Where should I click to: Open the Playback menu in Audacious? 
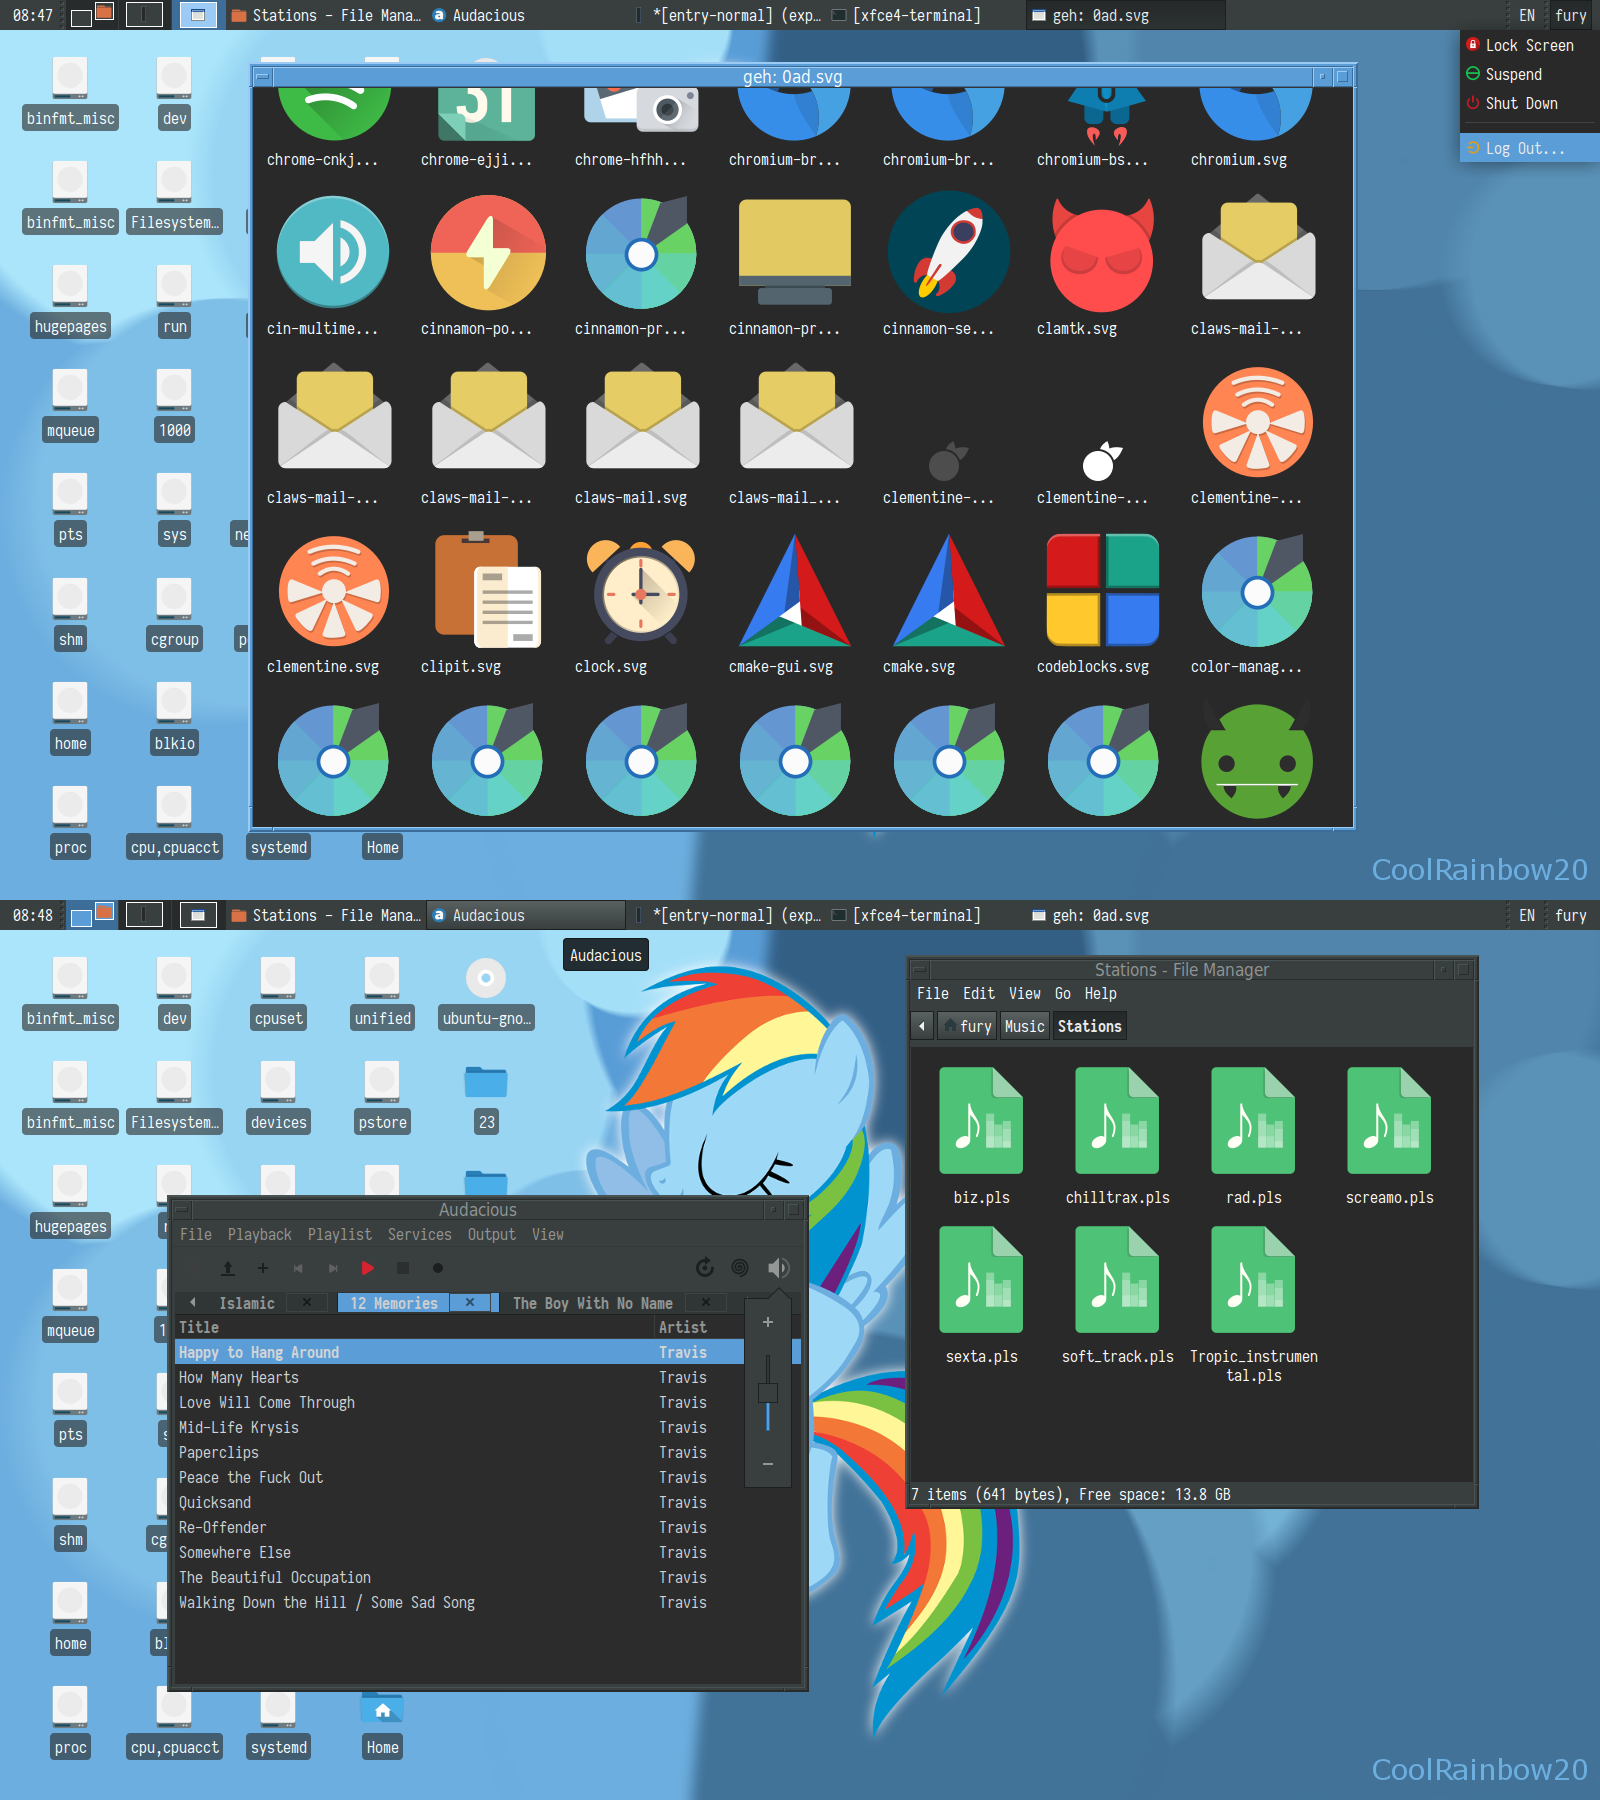260,1235
